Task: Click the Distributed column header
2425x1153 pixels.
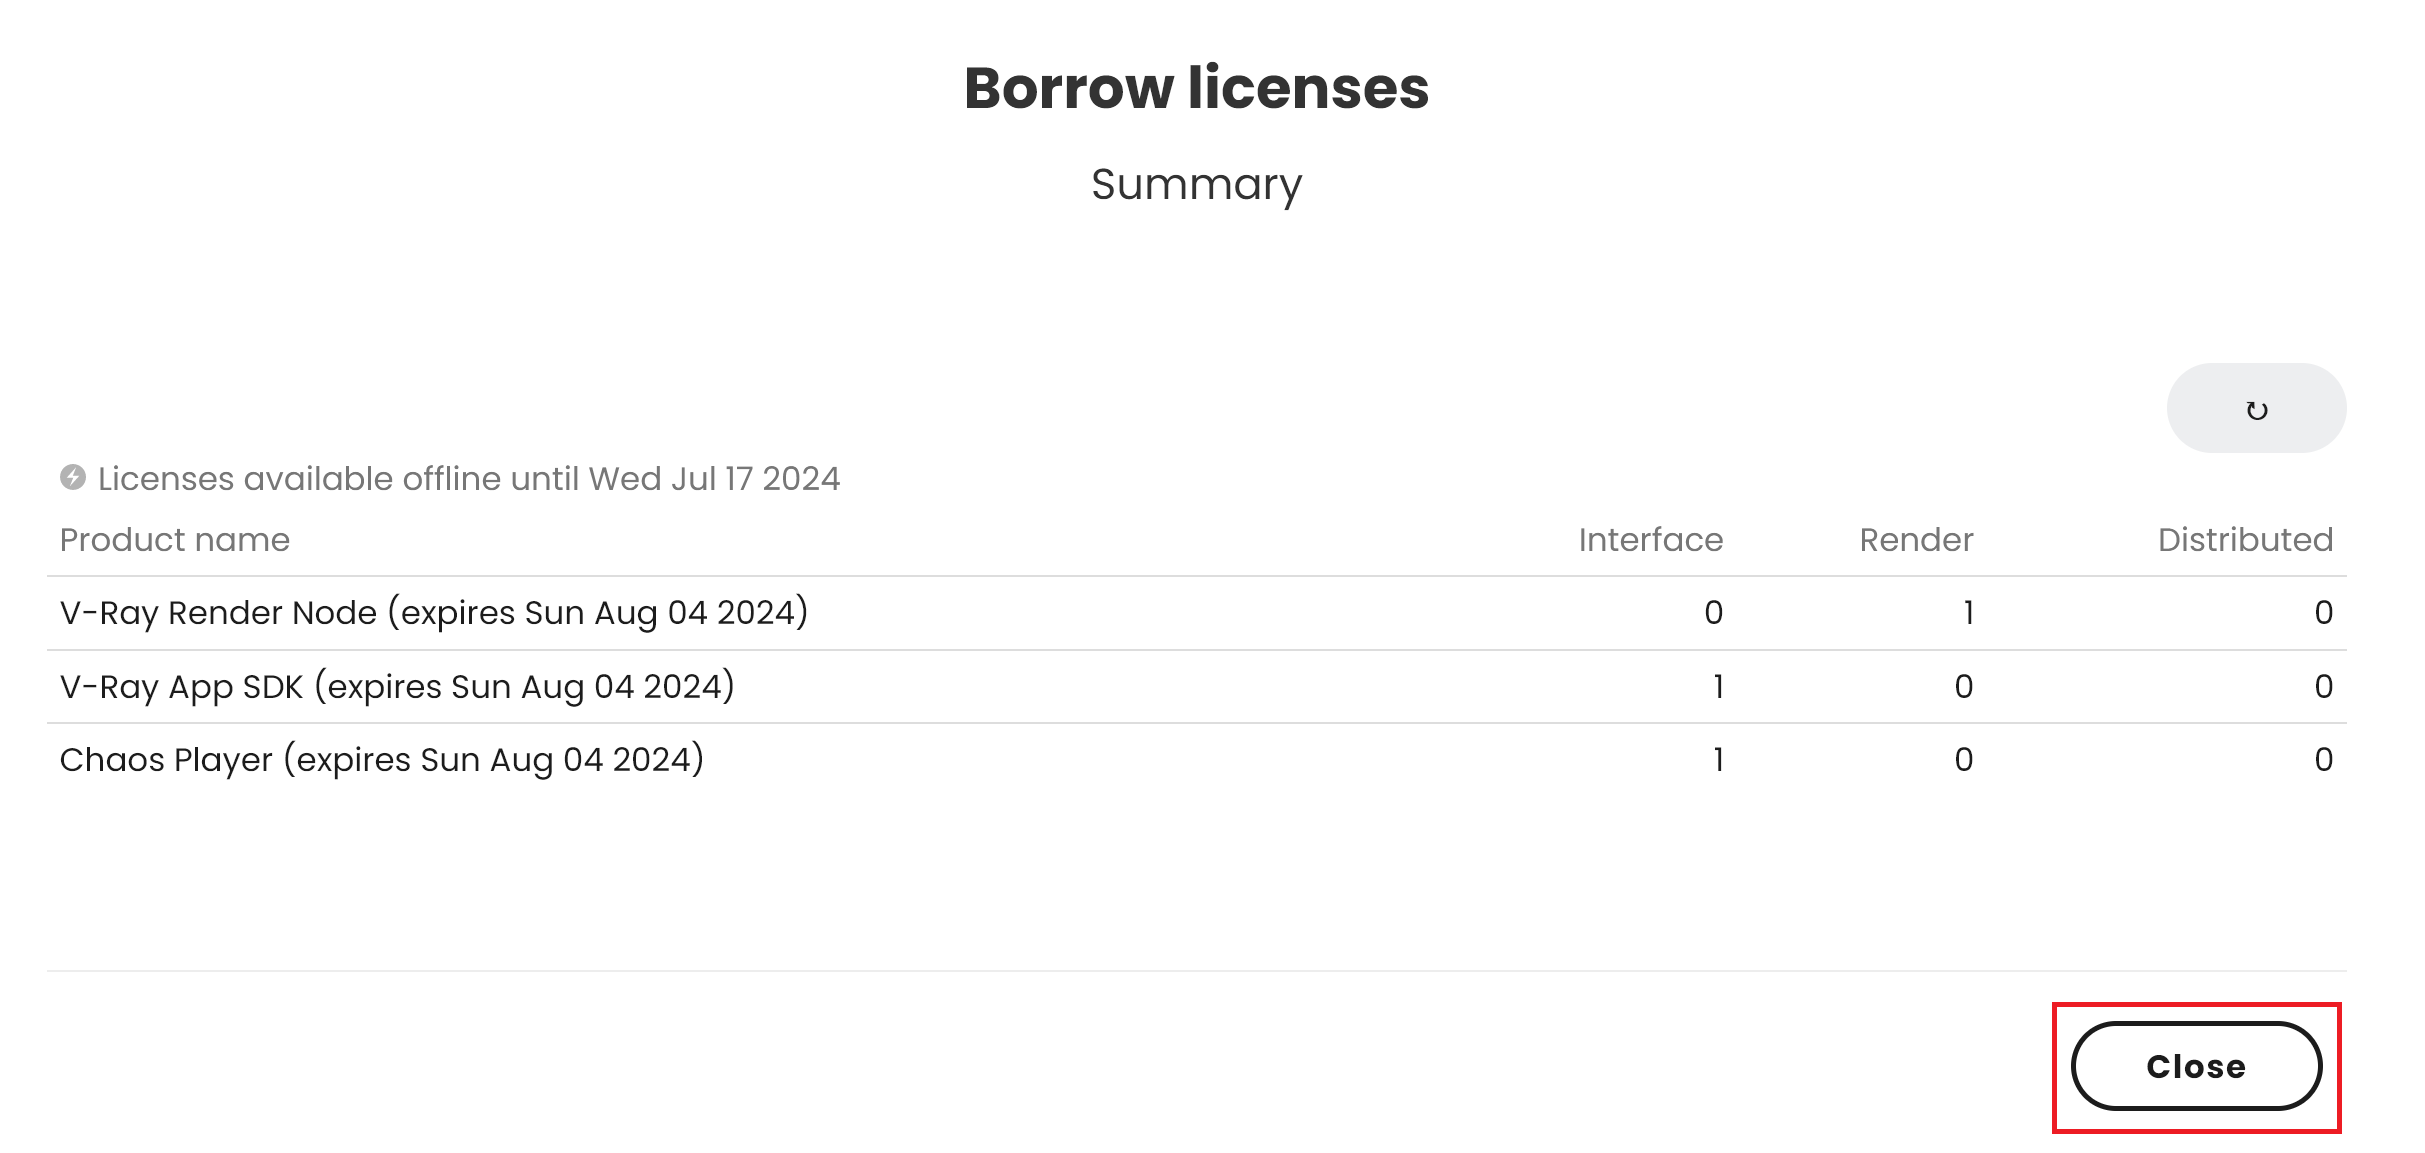Action: click(x=2244, y=540)
